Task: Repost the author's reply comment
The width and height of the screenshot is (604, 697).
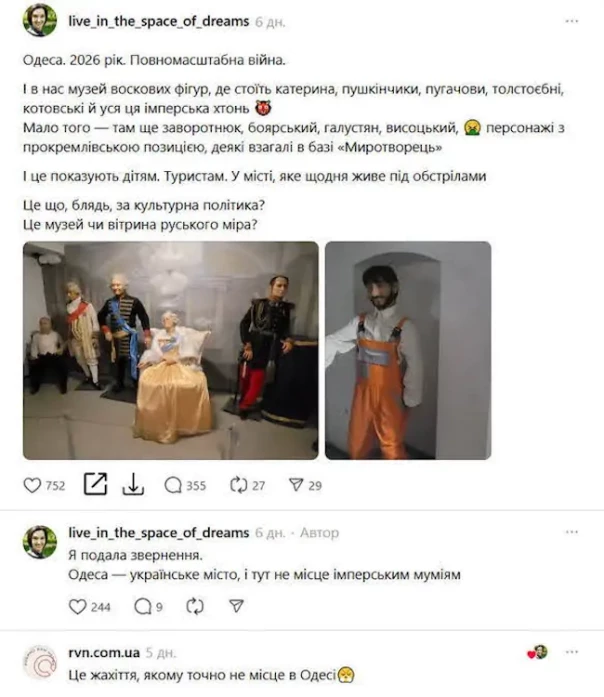Action: [195, 606]
